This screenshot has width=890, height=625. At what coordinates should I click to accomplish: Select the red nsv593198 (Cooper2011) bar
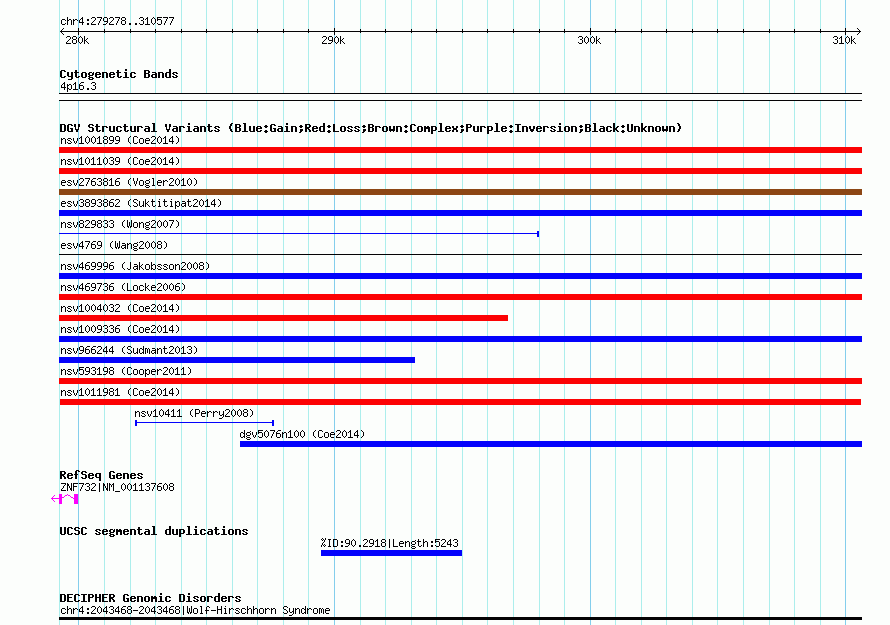coord(460,381)
